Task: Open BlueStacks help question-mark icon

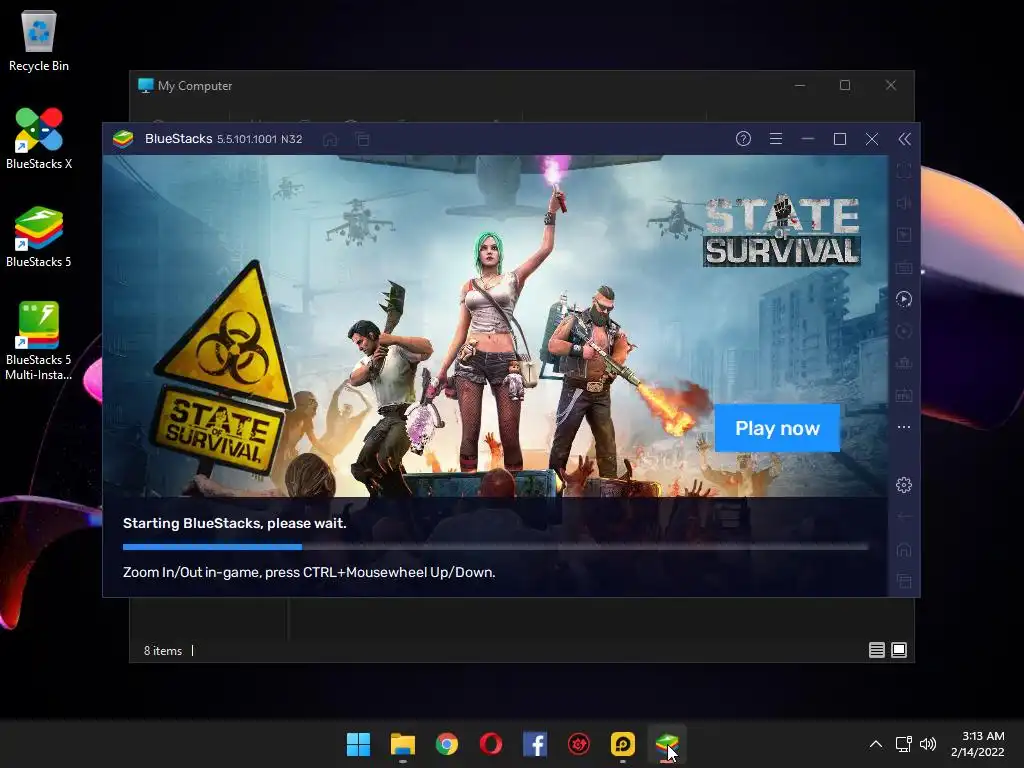Action: [x=743, y=138]
